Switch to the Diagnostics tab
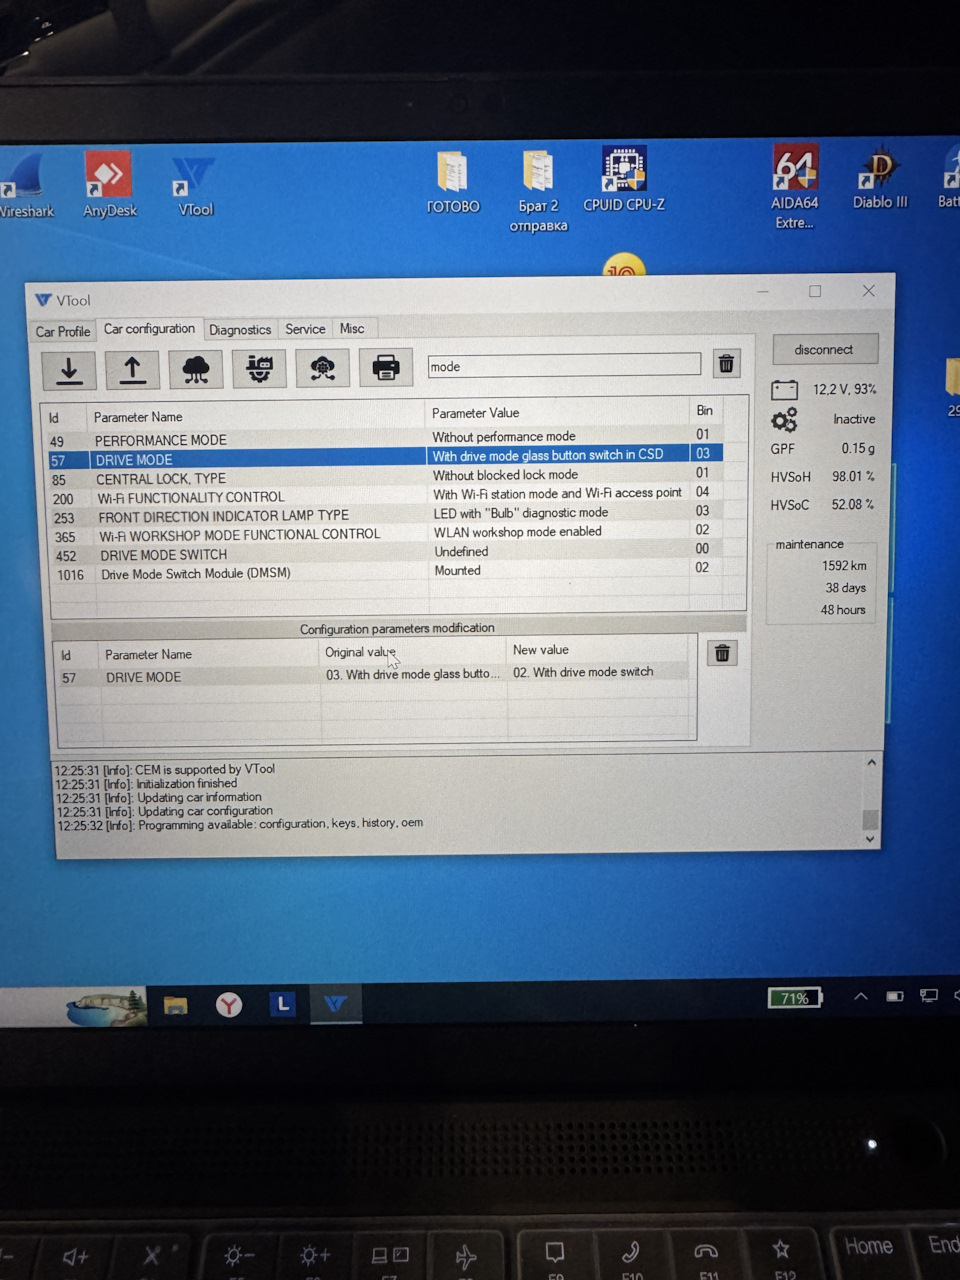Screen dimensions: 960x1280 (240, 329)
